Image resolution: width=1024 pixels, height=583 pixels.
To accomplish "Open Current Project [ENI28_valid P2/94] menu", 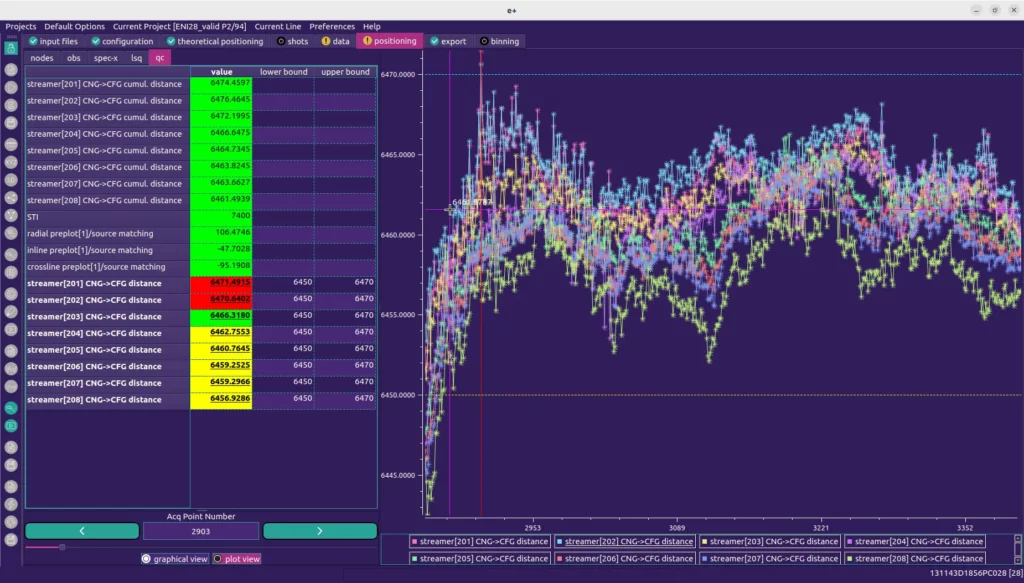I will 180,27.
